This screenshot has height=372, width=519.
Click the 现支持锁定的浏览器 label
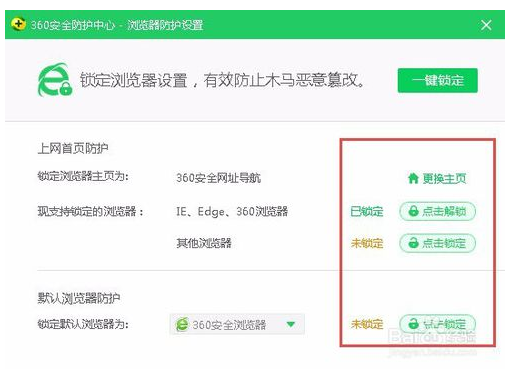click(90, 211)
